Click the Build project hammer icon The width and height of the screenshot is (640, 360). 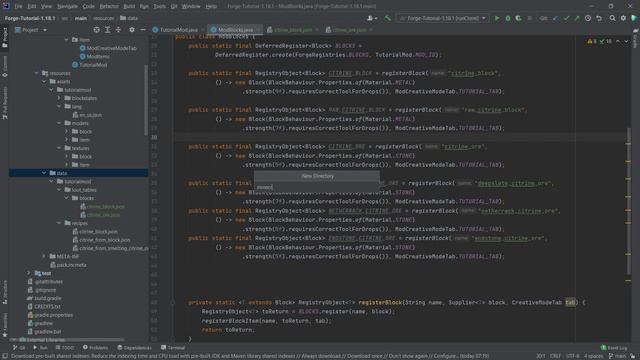click(388, 18)
